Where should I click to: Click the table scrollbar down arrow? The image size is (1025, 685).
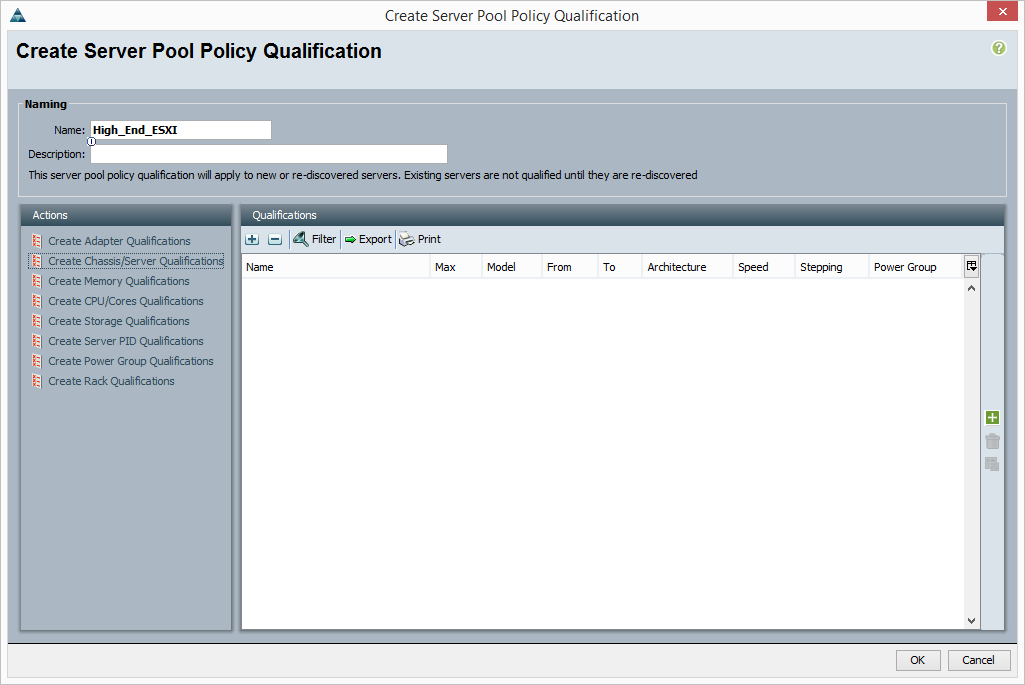click(x=971, y=621)
